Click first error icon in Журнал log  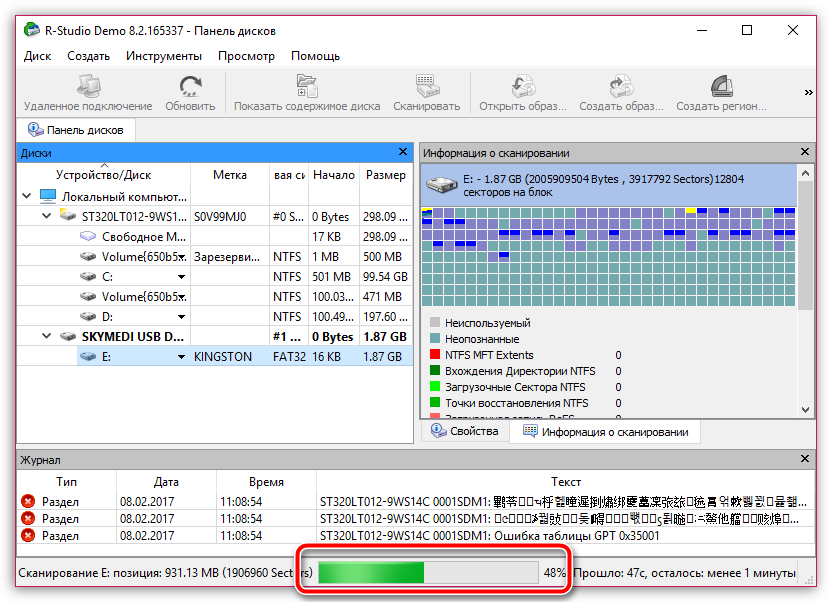(x=28, y=501)
